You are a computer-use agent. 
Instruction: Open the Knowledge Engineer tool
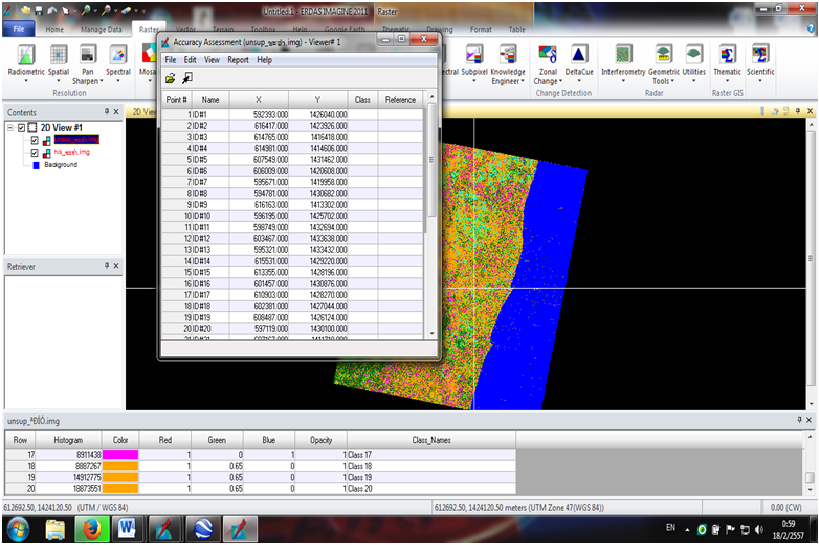click(x=508, y=54)
